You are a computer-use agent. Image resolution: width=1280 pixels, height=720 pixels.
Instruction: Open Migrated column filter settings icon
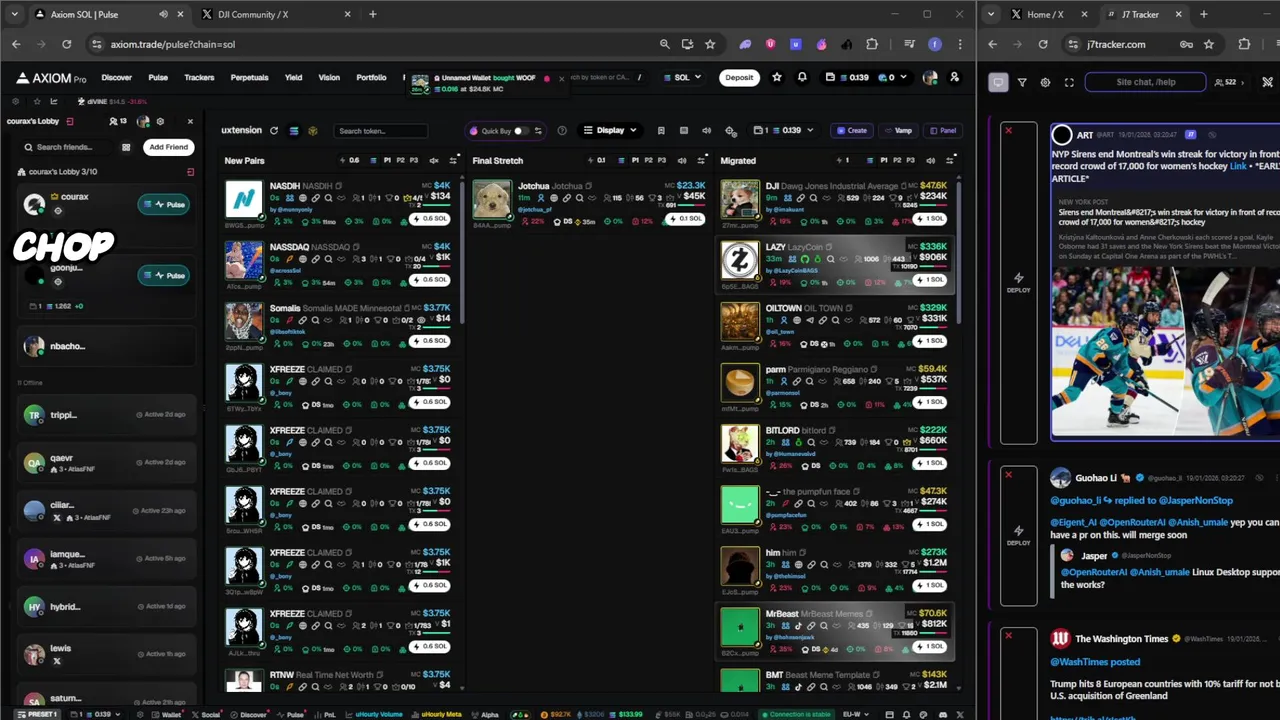pos(950,160)
